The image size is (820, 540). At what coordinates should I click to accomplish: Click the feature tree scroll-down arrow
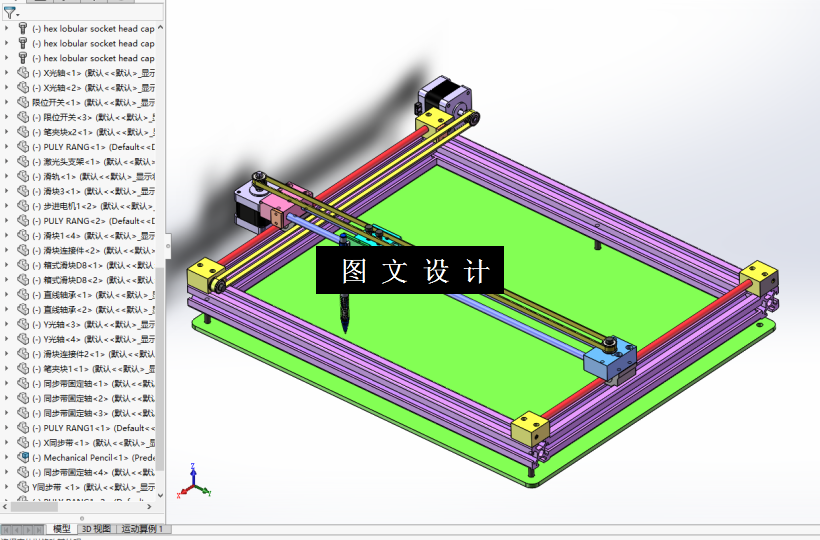point(160,495)
